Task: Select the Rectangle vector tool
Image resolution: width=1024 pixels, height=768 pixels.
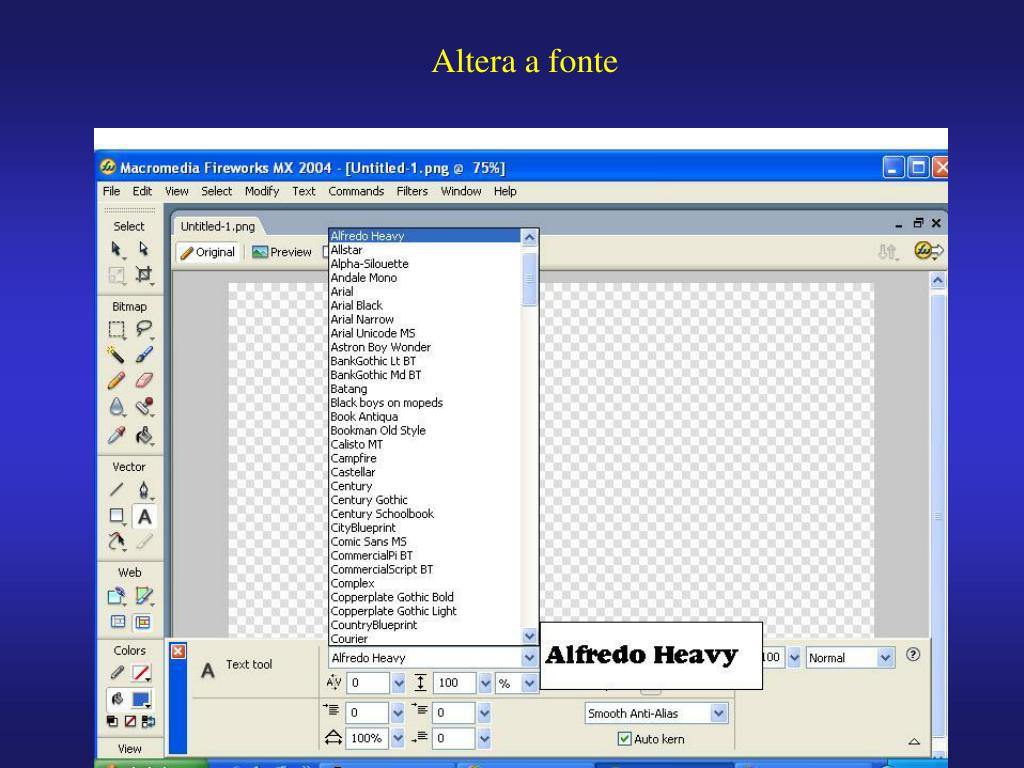Action: pos(116,516)
